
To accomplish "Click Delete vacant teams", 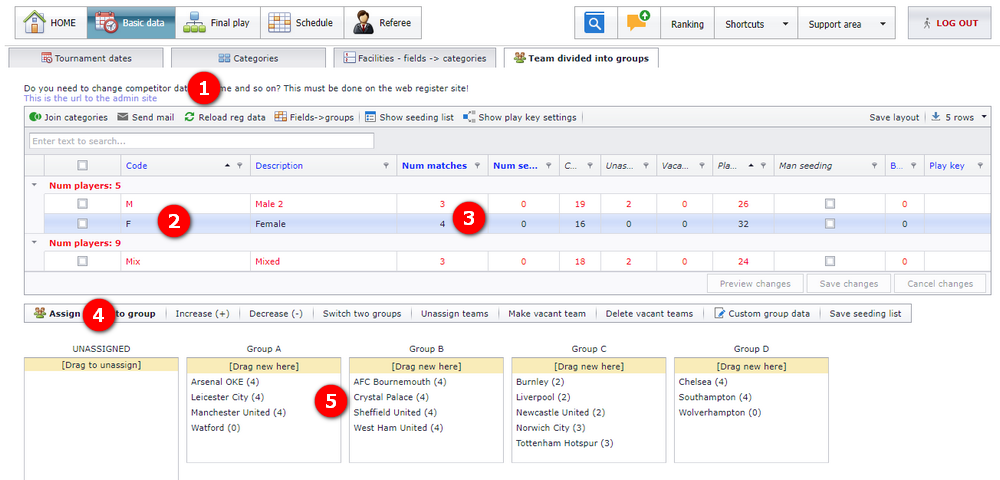I will [x=649, y=314].
